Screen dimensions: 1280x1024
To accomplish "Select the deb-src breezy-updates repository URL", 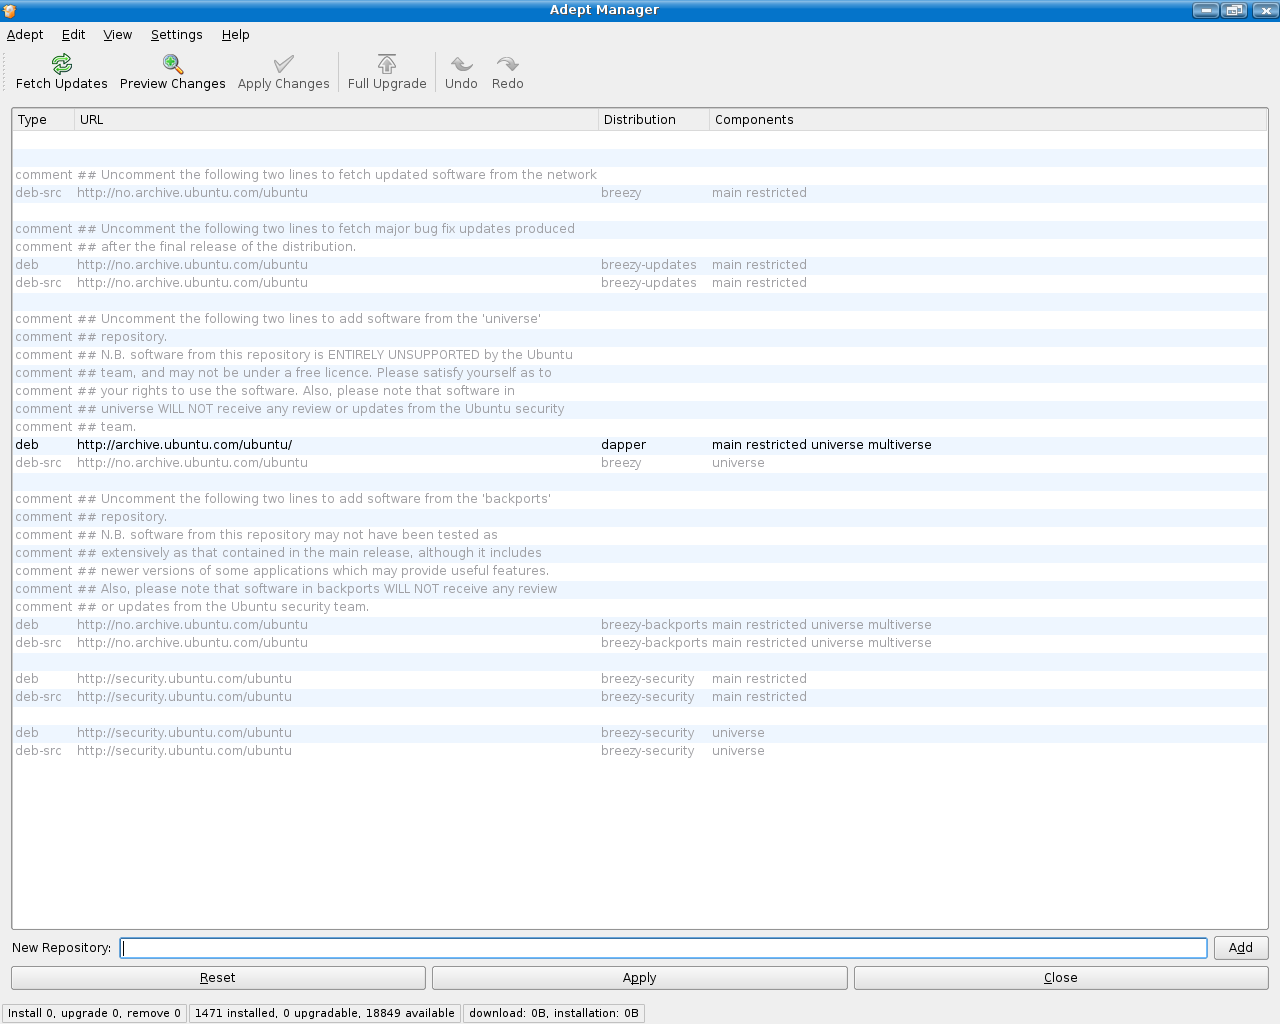I will 192,283.
